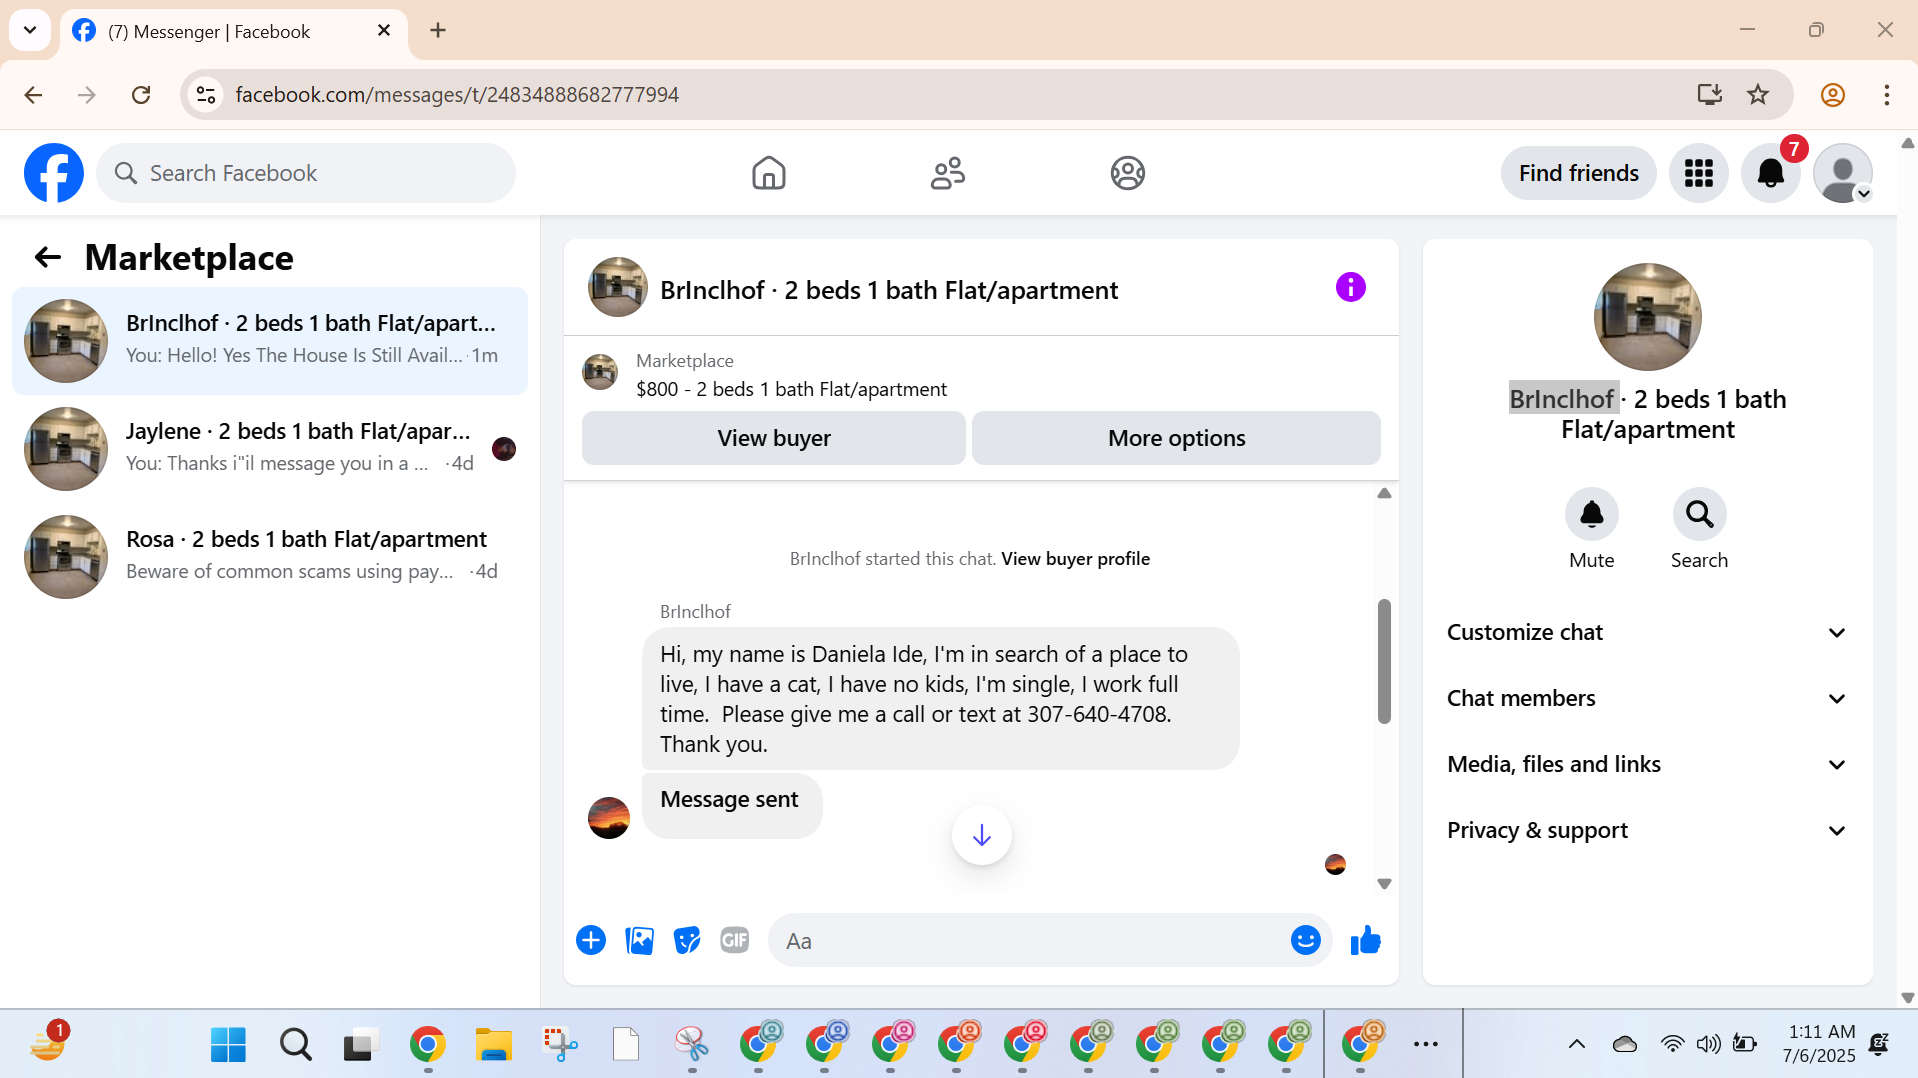This screenshot has width=1918, height=1078.
Task: Open Windows taskbar search
Action: click(295, 1044)
